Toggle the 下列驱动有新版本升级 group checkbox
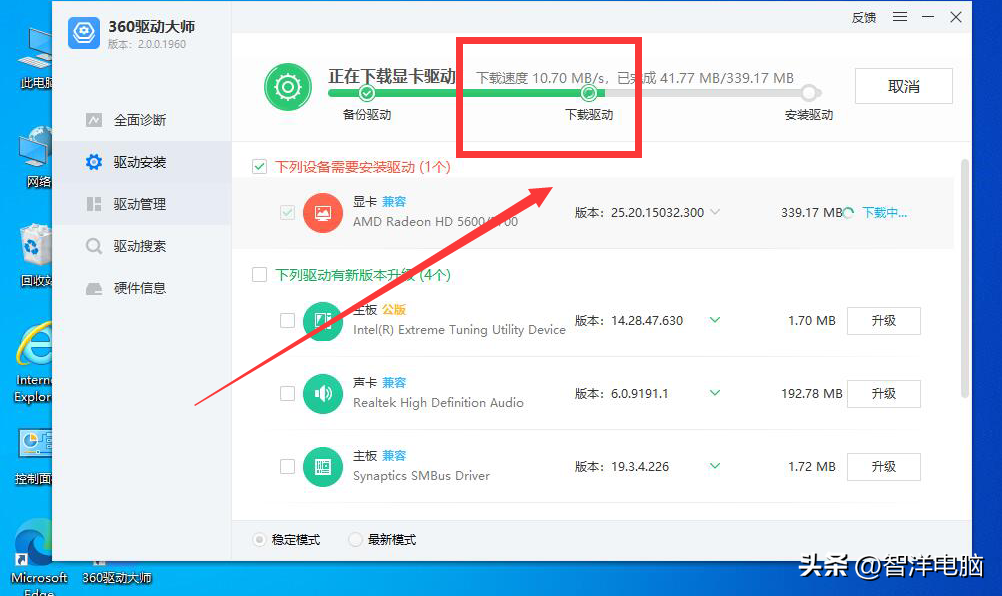Viewport: 1002px width, 596px height. tap(259, 275)
